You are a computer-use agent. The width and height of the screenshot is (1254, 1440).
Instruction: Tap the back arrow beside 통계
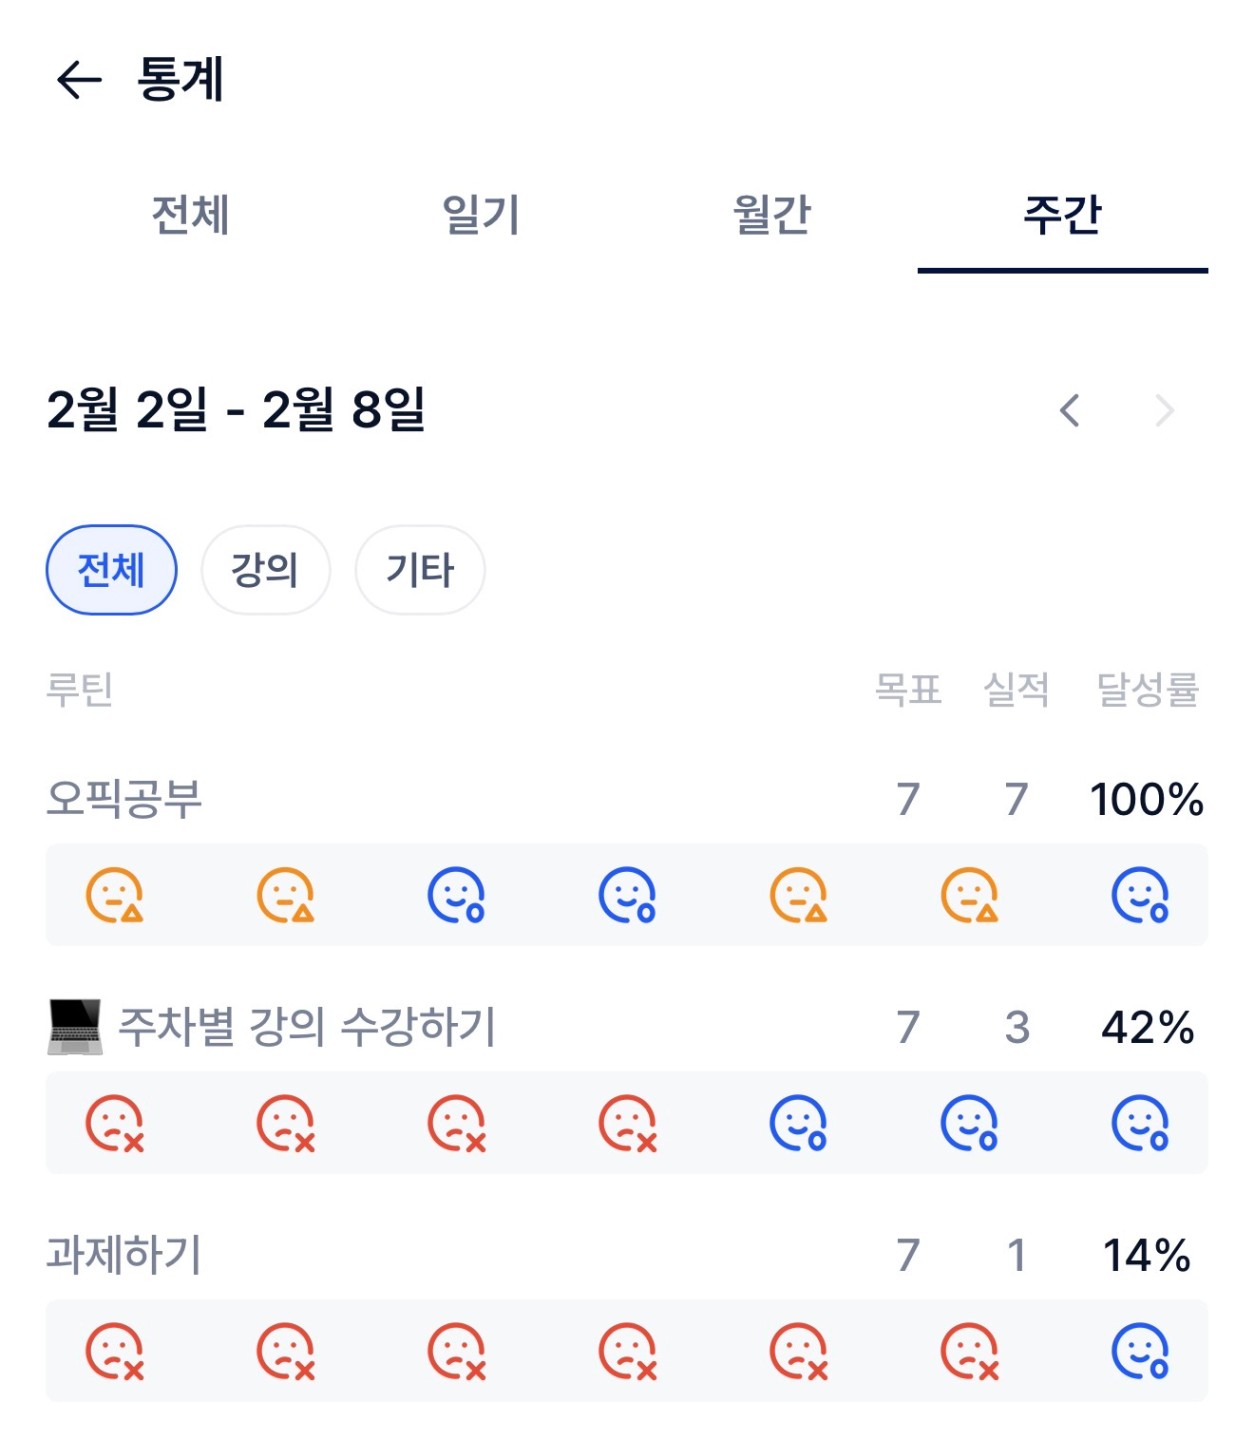(80, 80)
